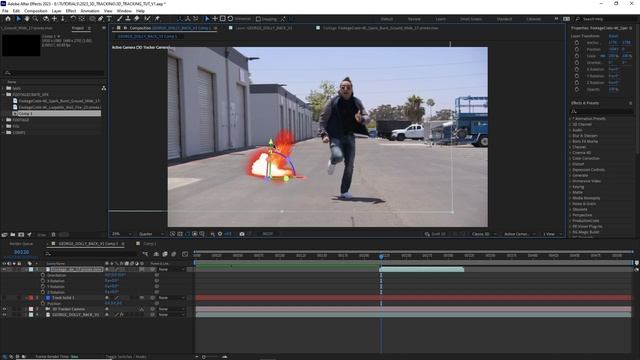Click the frame blending icon in timeline
Viewport: 640px width, 360px height.
165,254
